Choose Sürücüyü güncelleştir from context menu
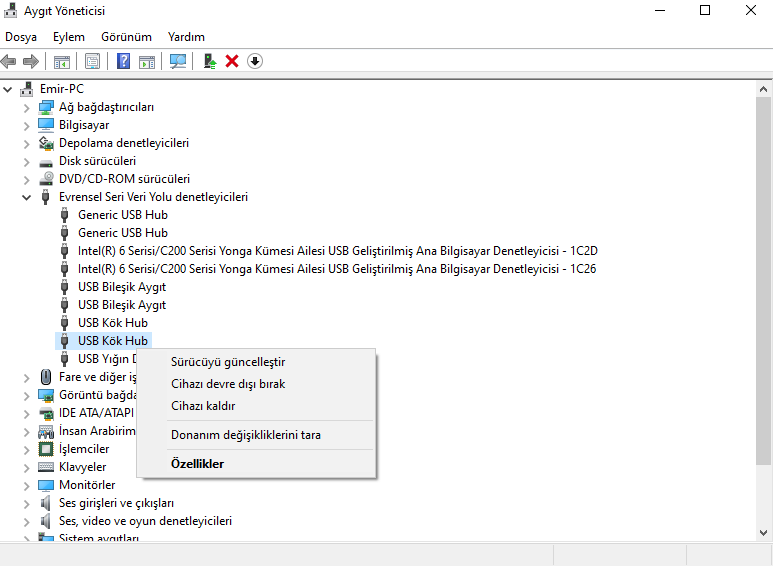Screen dimensions: 773x566 (228, 362)
